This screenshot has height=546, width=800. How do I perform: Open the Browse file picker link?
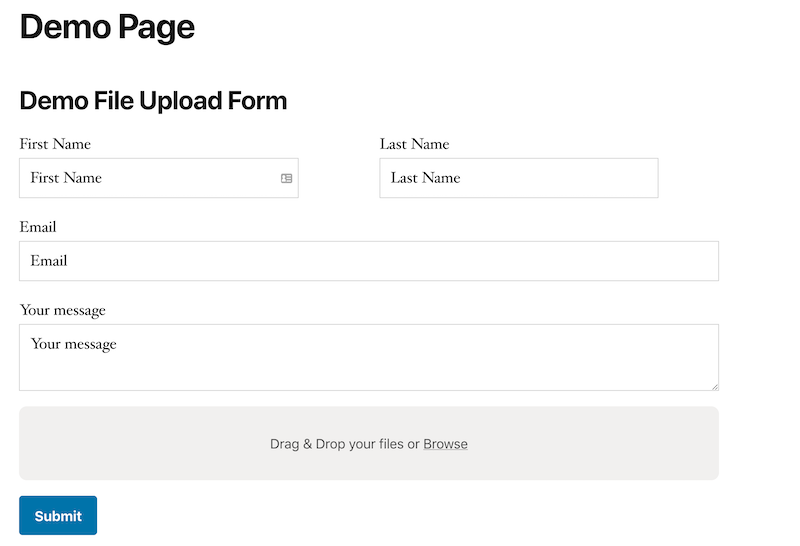[x=445, y=444]
